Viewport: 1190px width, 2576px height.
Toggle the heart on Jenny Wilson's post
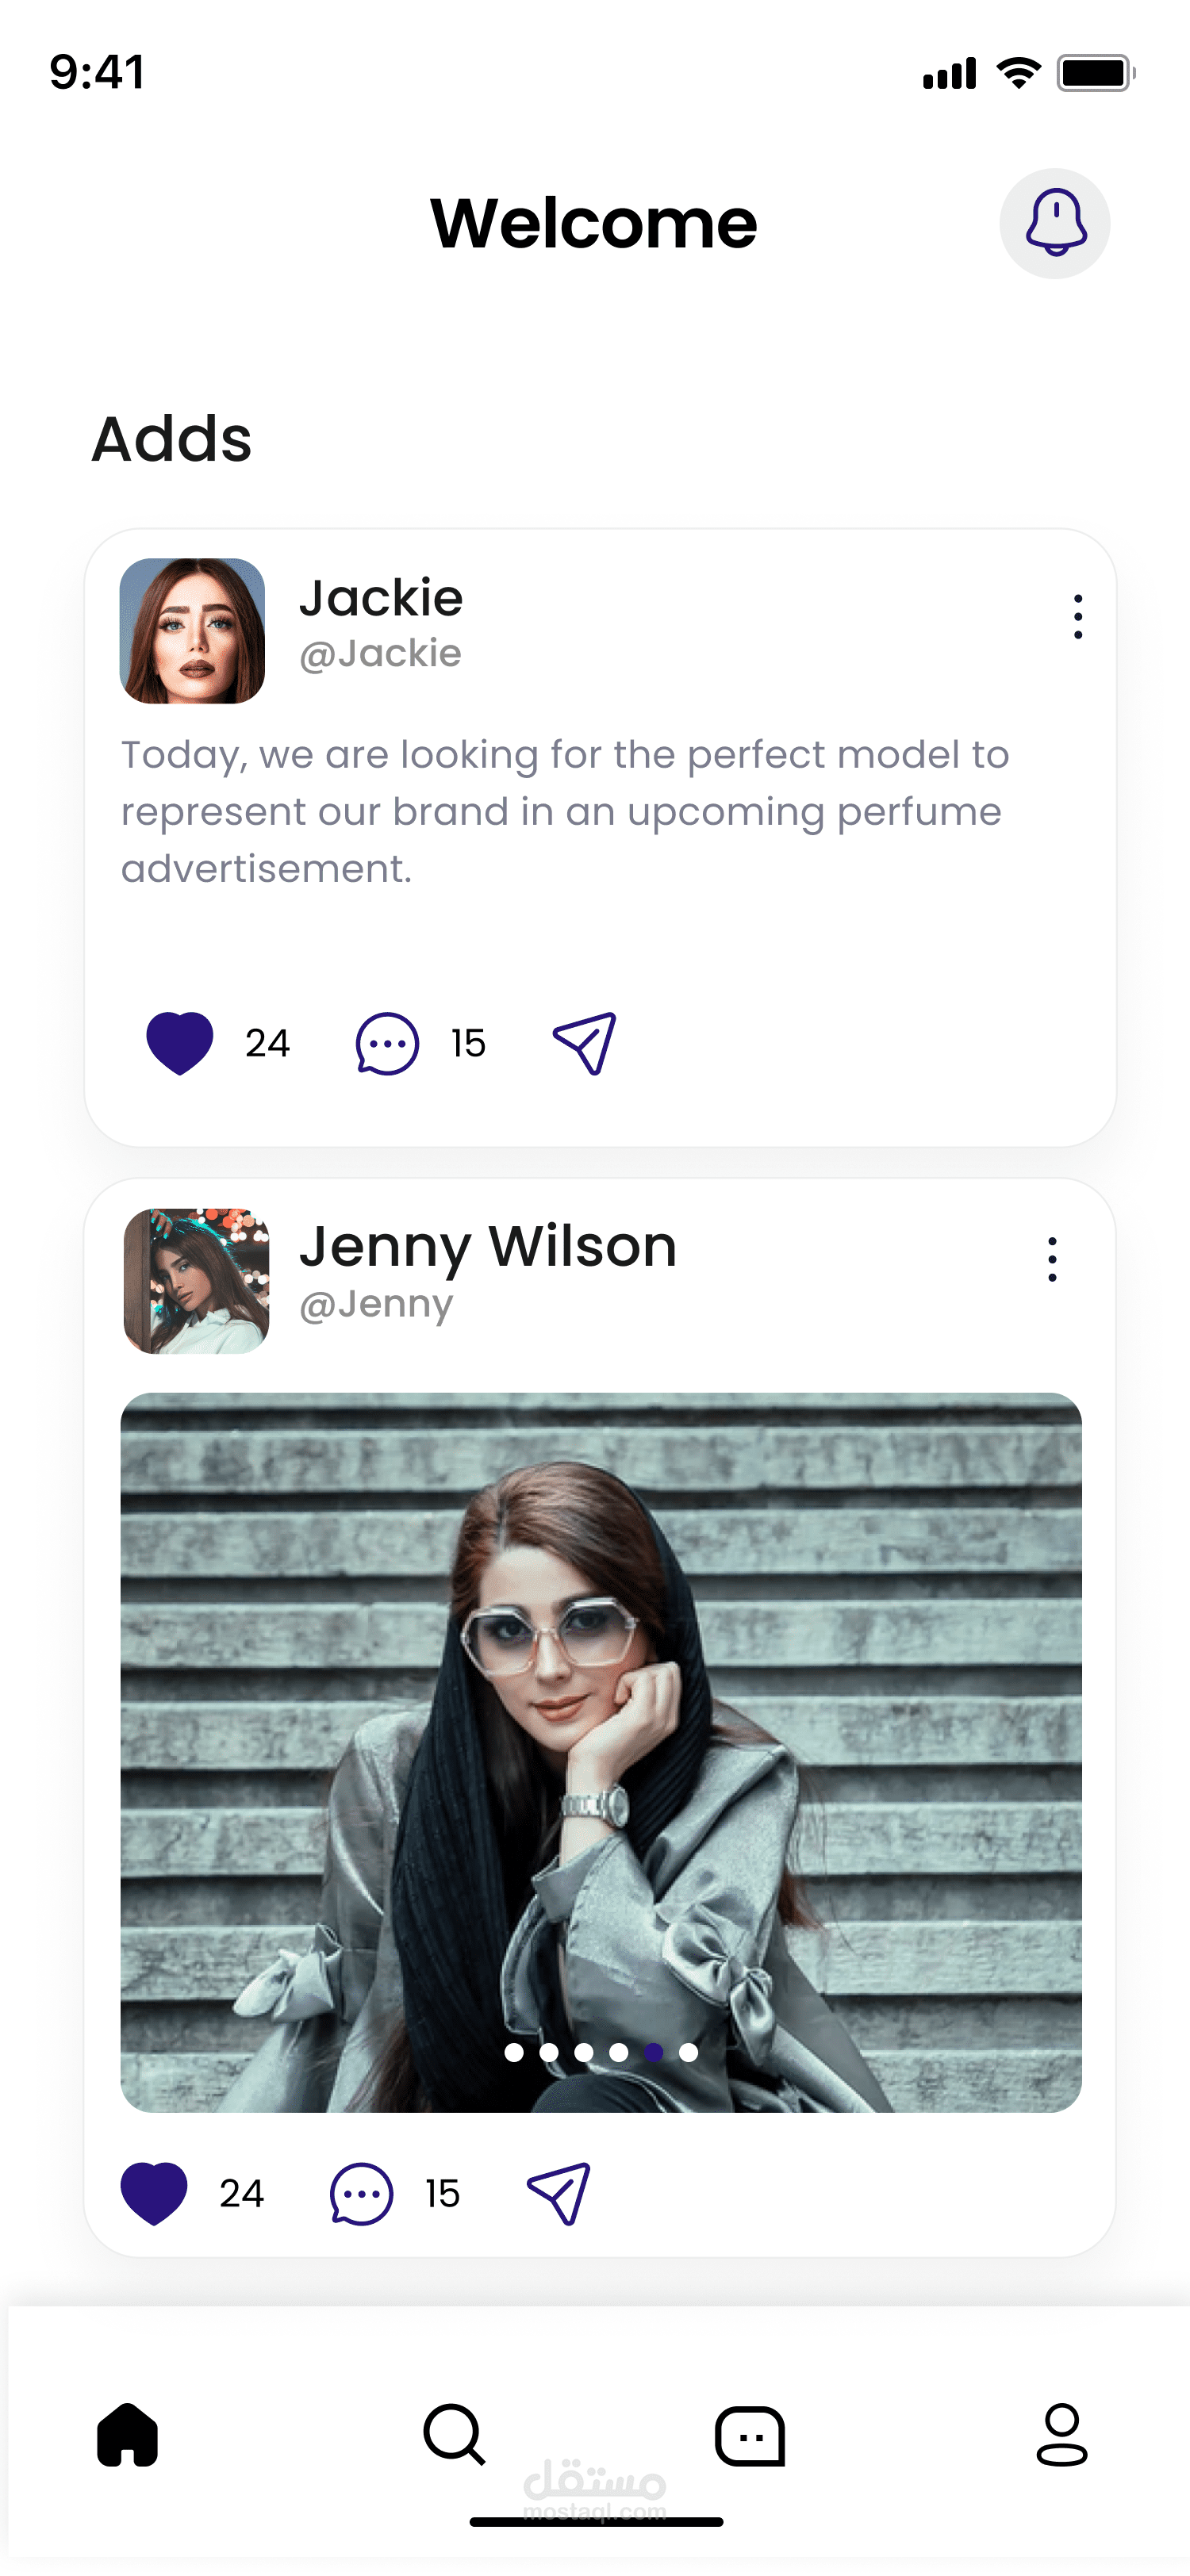pyautogui.click(x=154, y=2193)
